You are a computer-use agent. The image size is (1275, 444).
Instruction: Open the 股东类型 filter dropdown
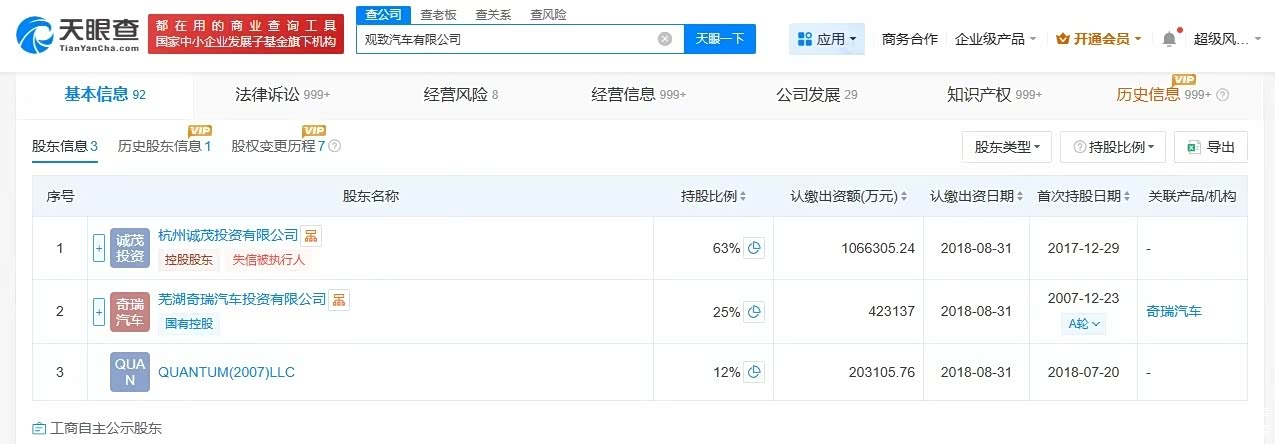[x=1006, y=147]
